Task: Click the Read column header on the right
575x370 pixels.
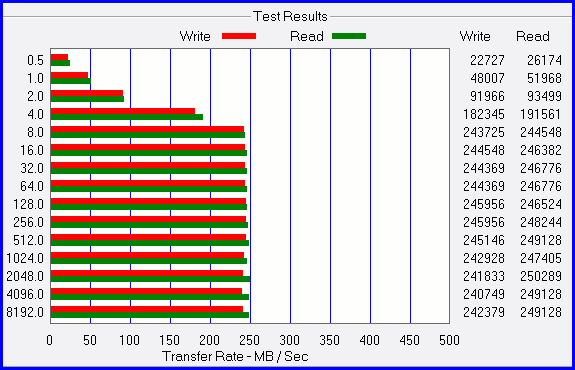Action: (533, 36)
